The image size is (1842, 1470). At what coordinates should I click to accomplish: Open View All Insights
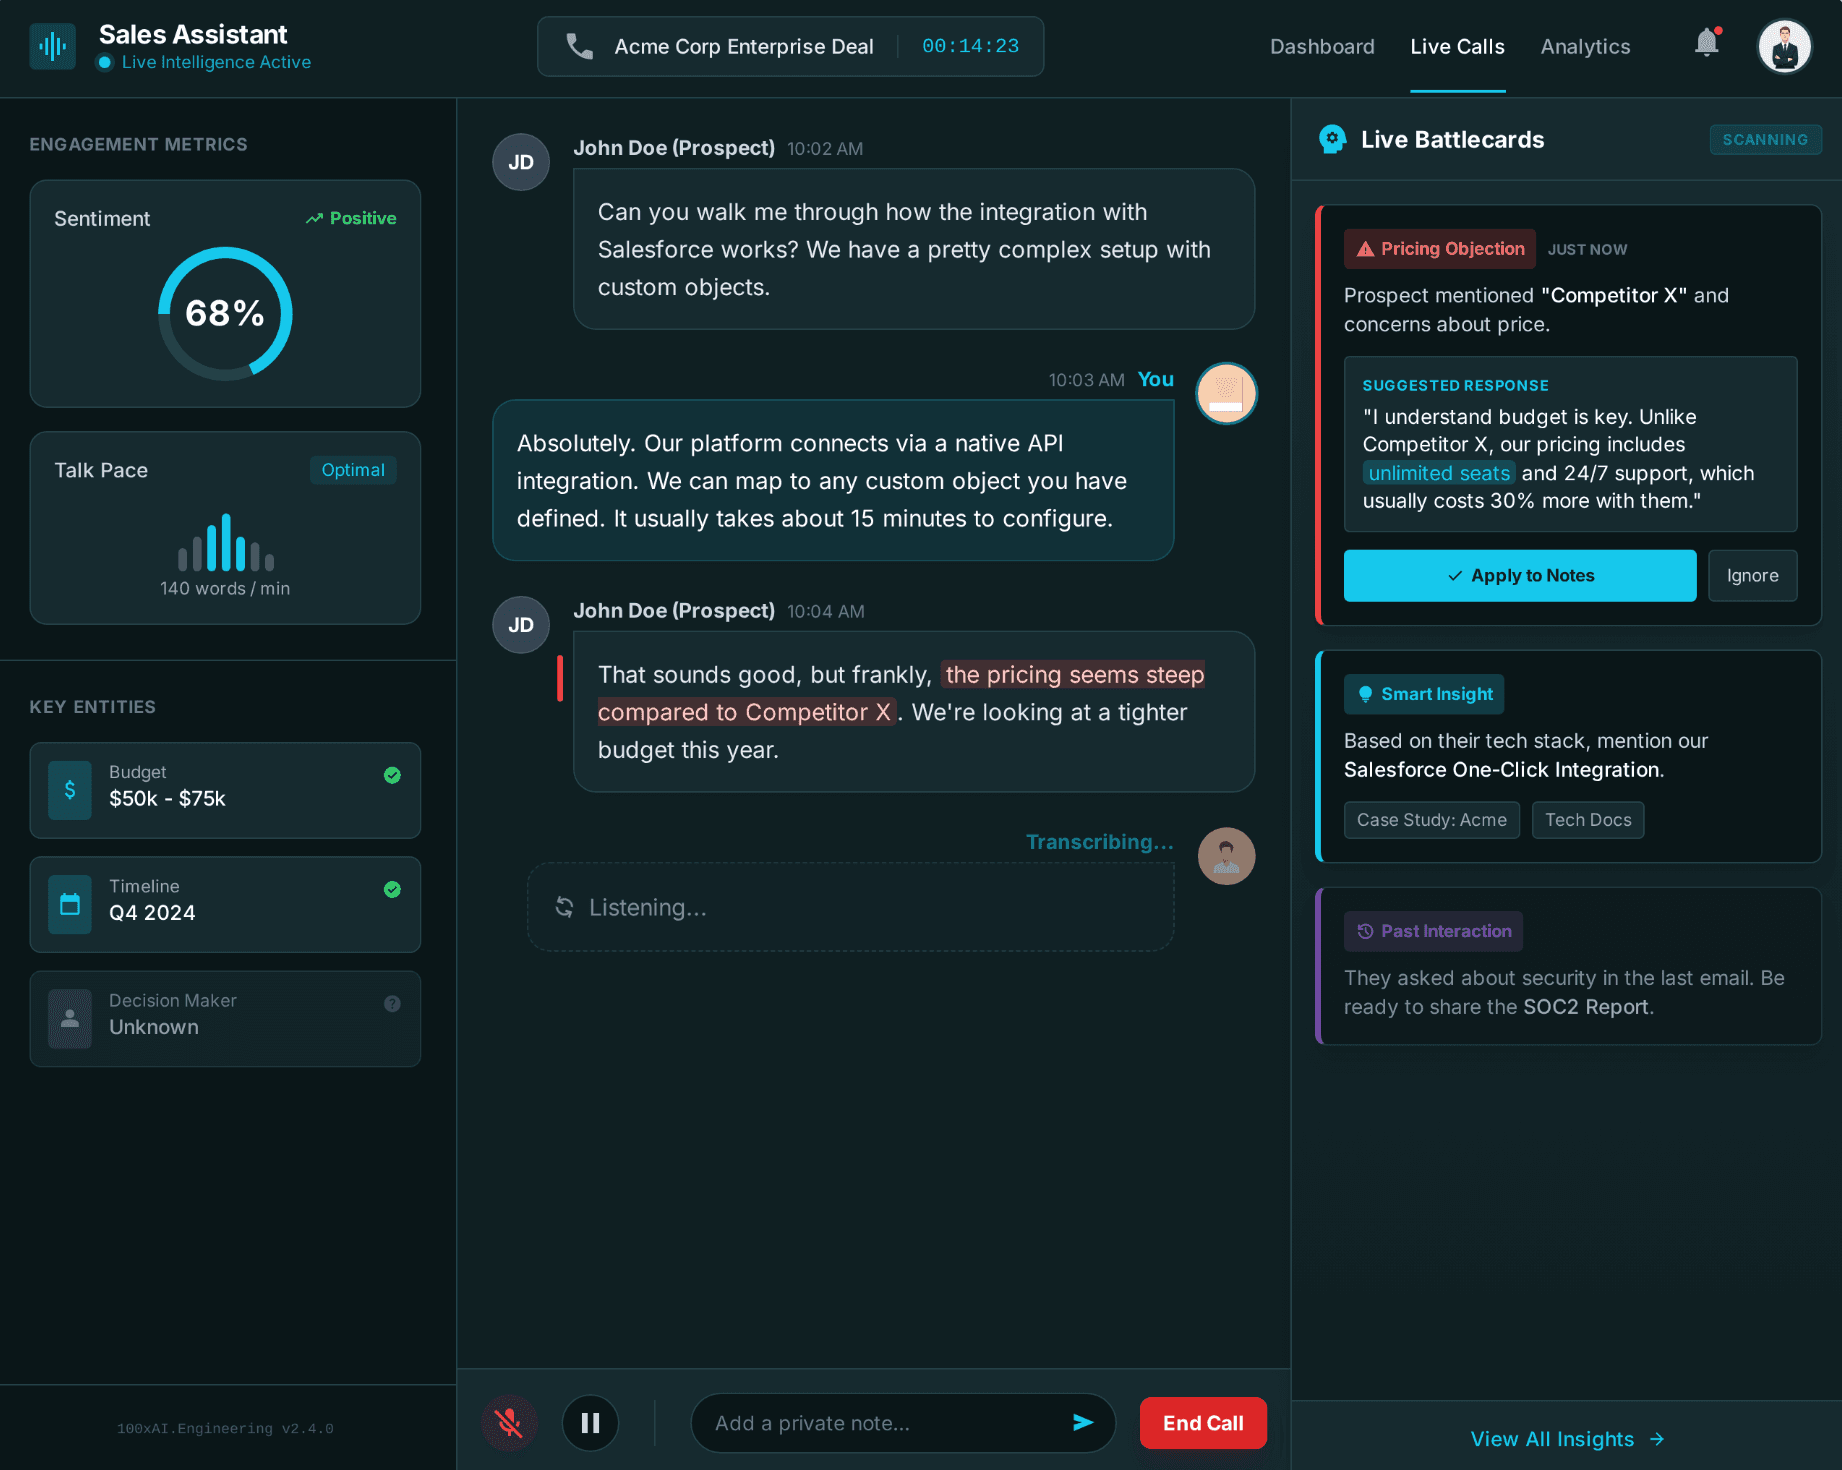click(x=1566, y=1439)
